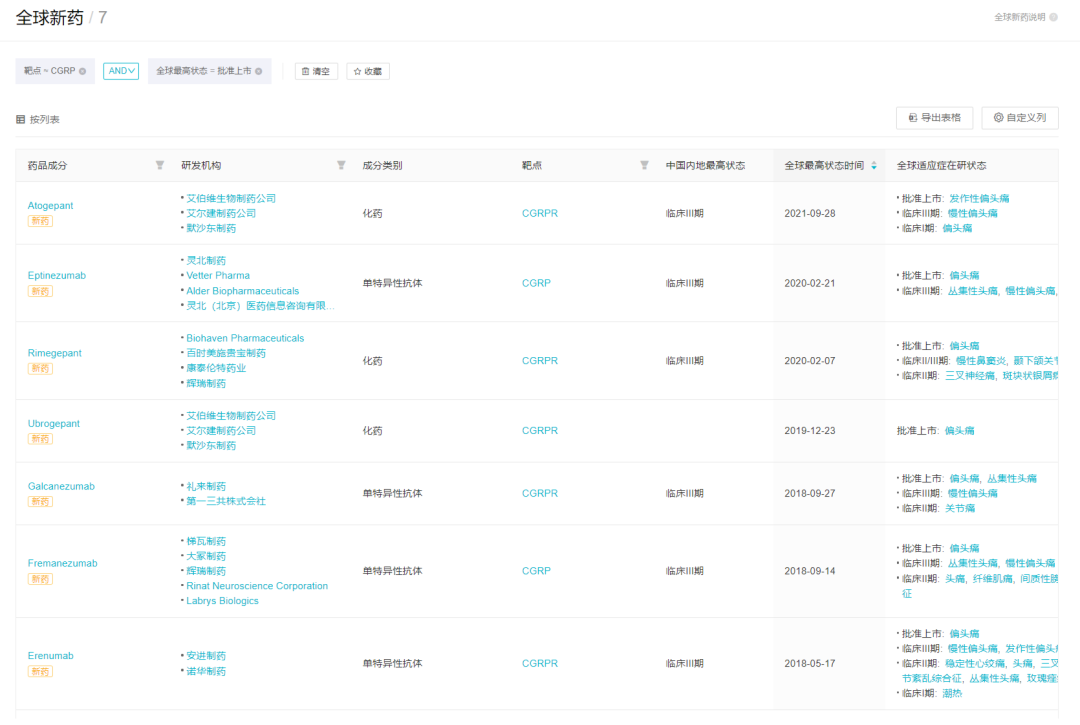Click the 清空 clear filters button
This screenshot has width=1080, height=725.
tap(316, 71)
